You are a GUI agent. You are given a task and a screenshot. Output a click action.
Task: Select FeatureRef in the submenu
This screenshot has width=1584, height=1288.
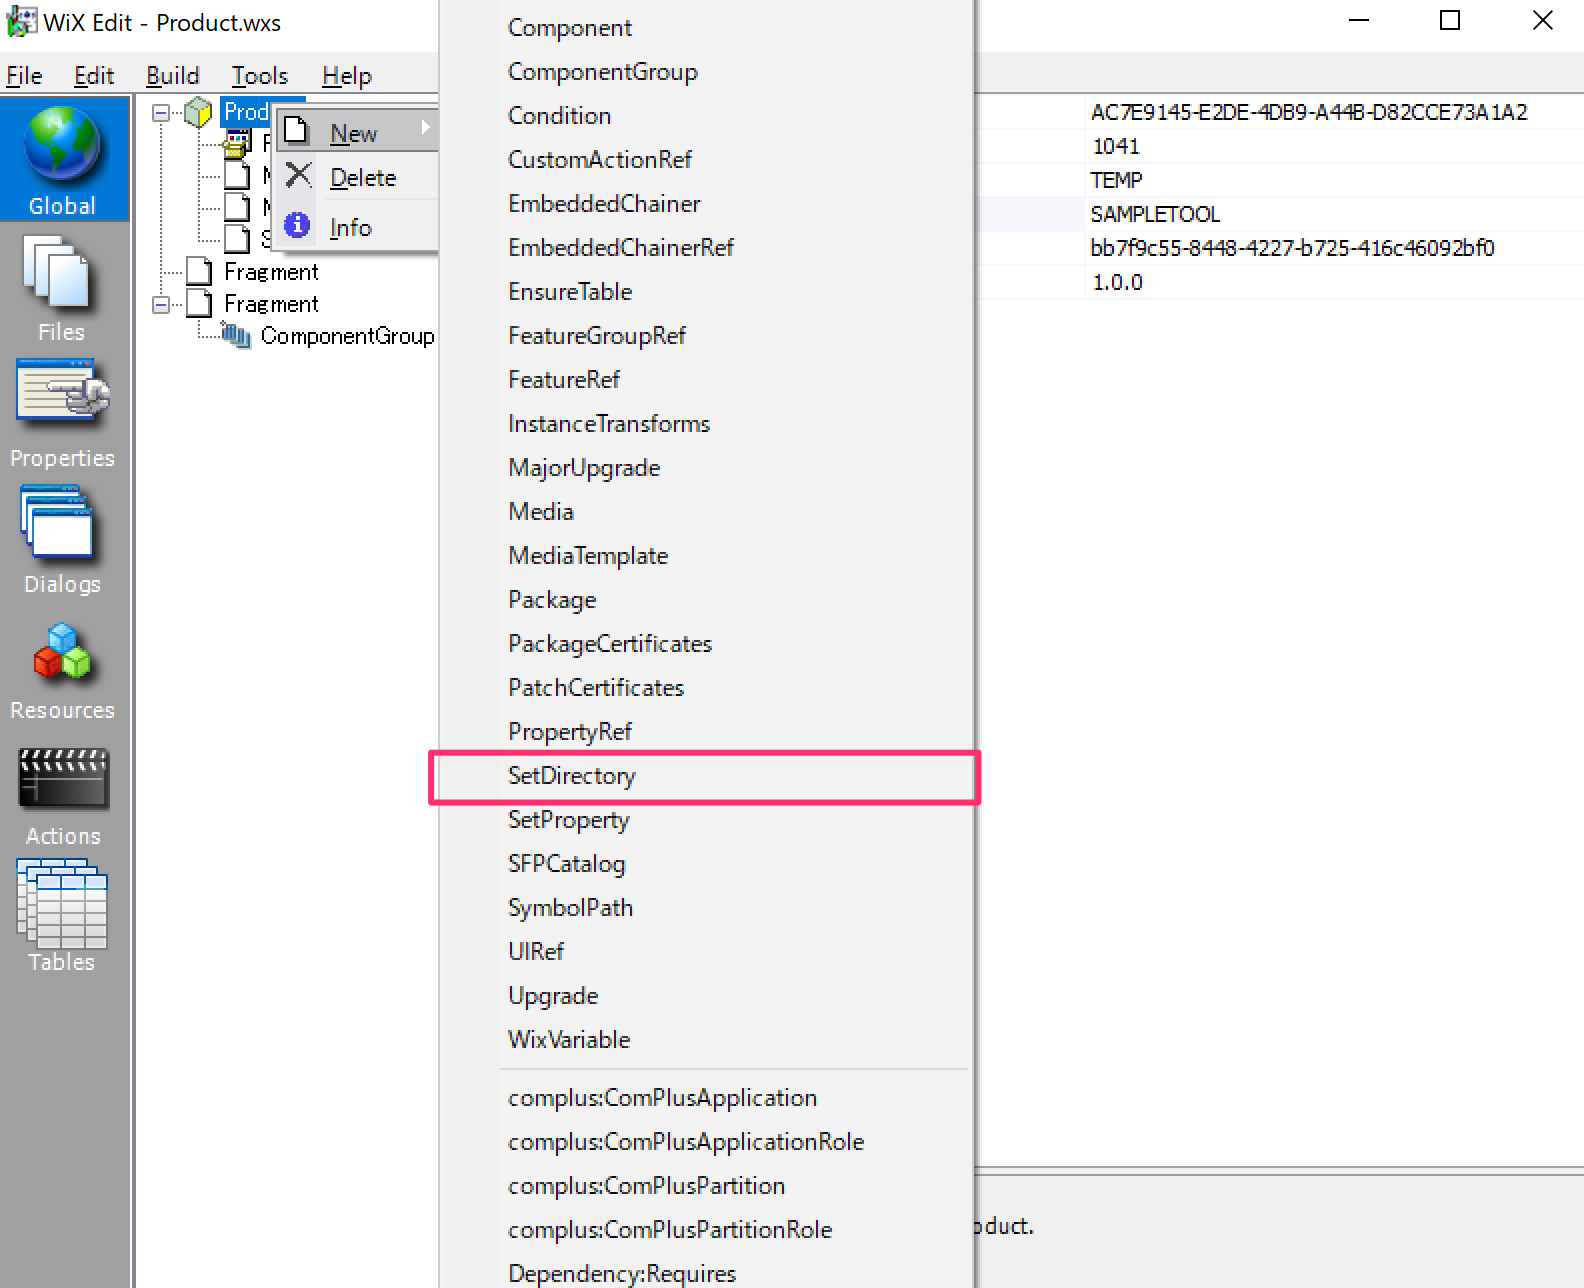point(704,380)
